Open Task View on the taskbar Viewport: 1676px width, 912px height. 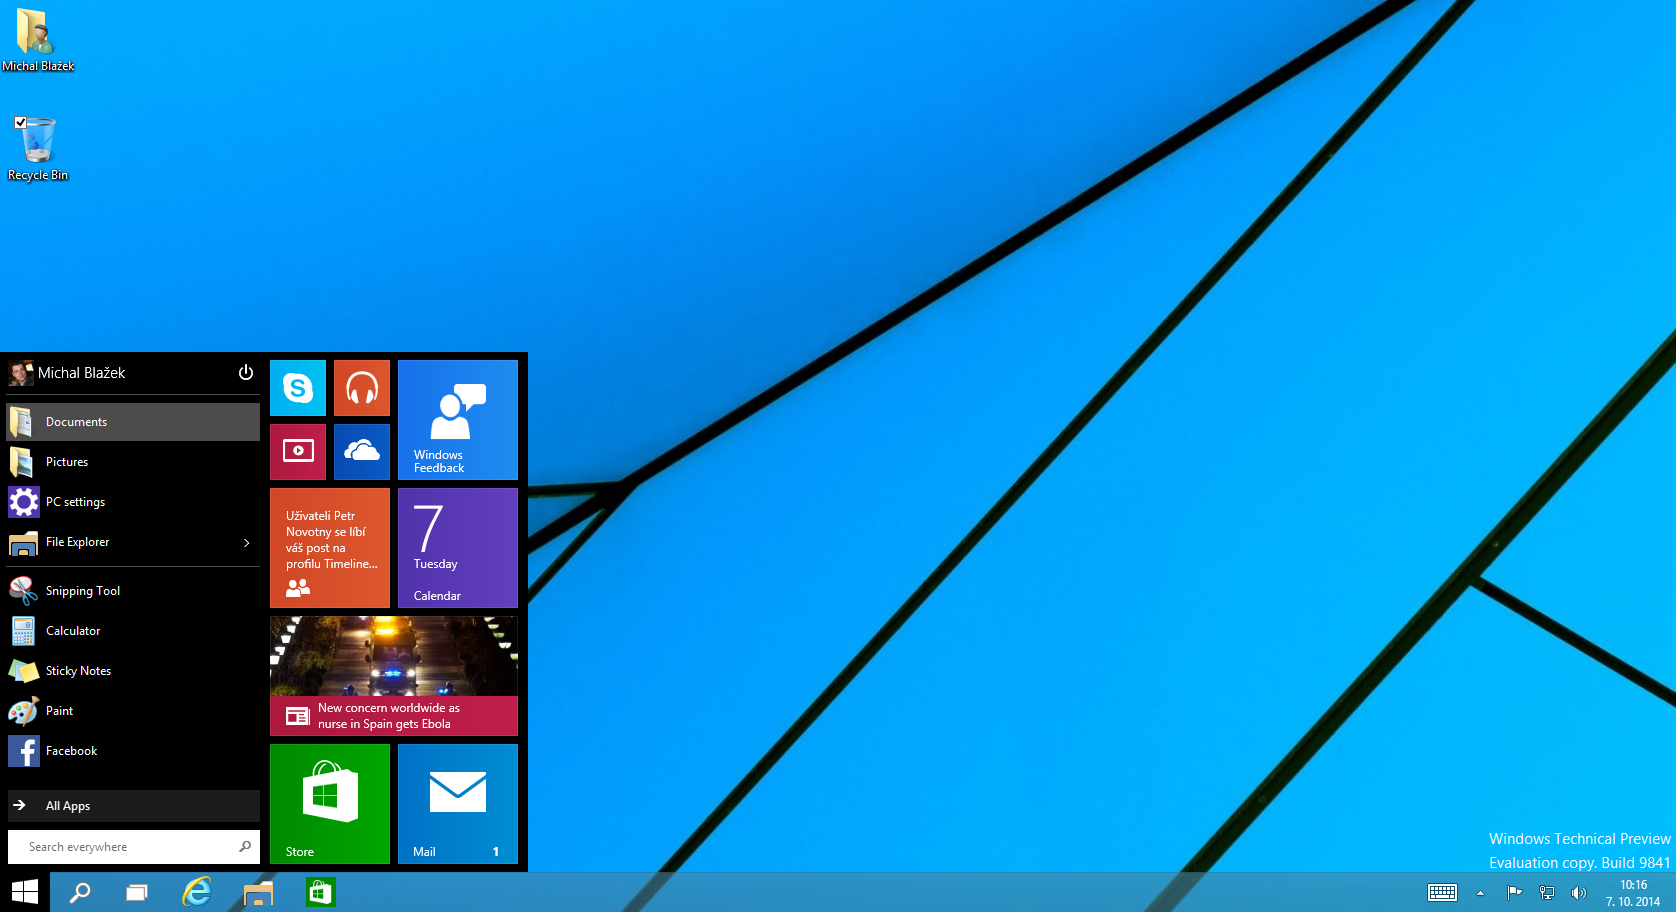(137, 892)
